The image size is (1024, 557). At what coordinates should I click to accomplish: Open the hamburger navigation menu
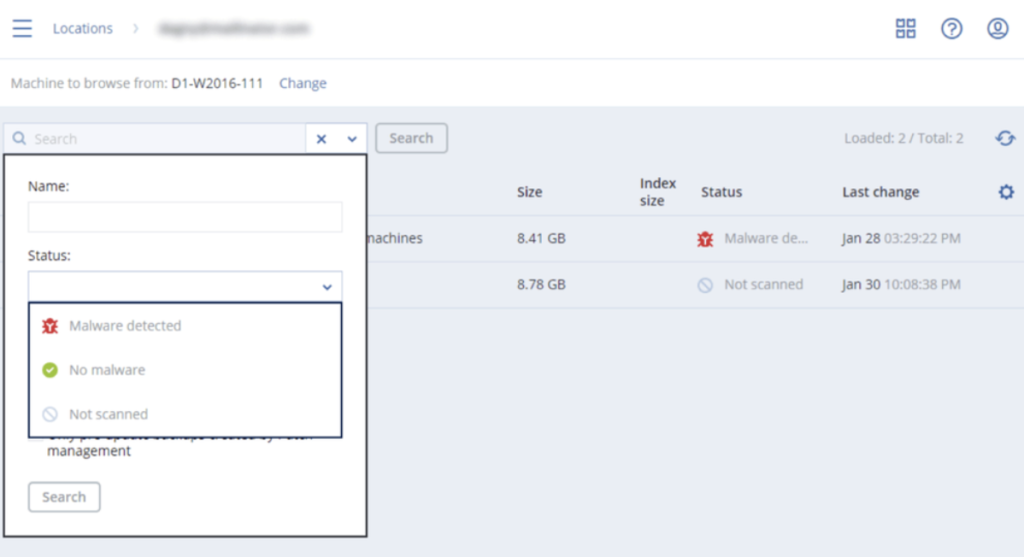(x=22, y=28)
